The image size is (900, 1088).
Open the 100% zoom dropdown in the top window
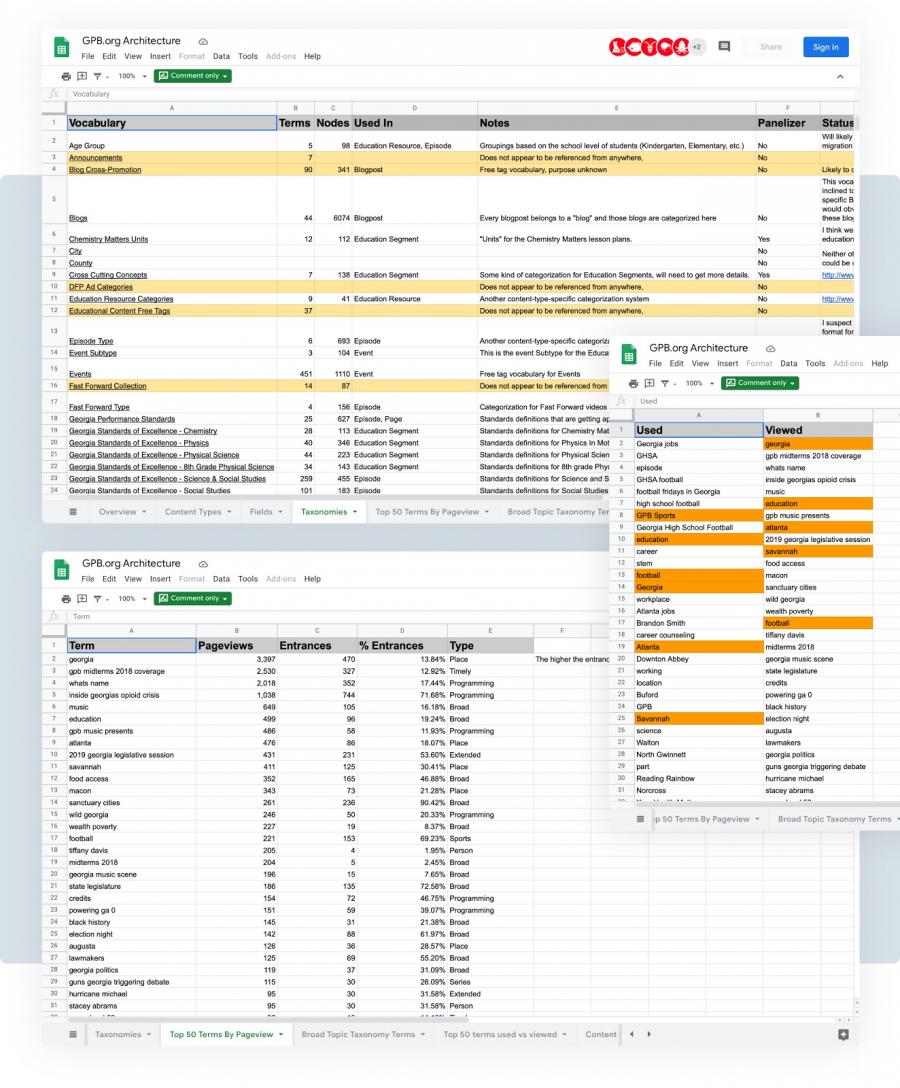(132, 76)
